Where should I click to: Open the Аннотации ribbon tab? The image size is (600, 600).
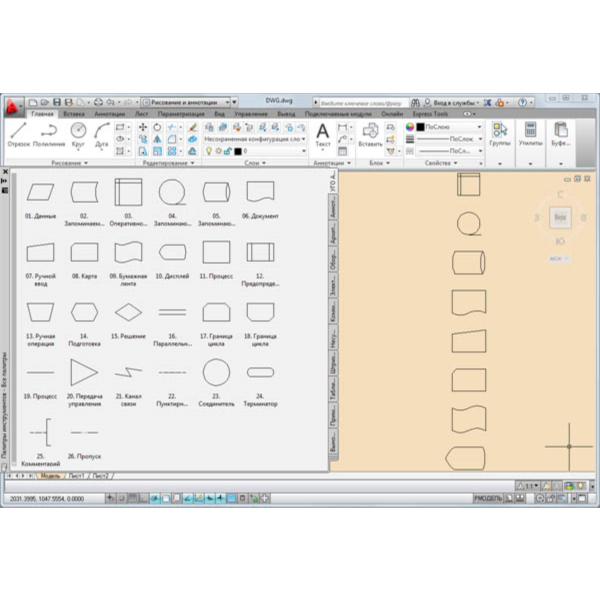109,114
